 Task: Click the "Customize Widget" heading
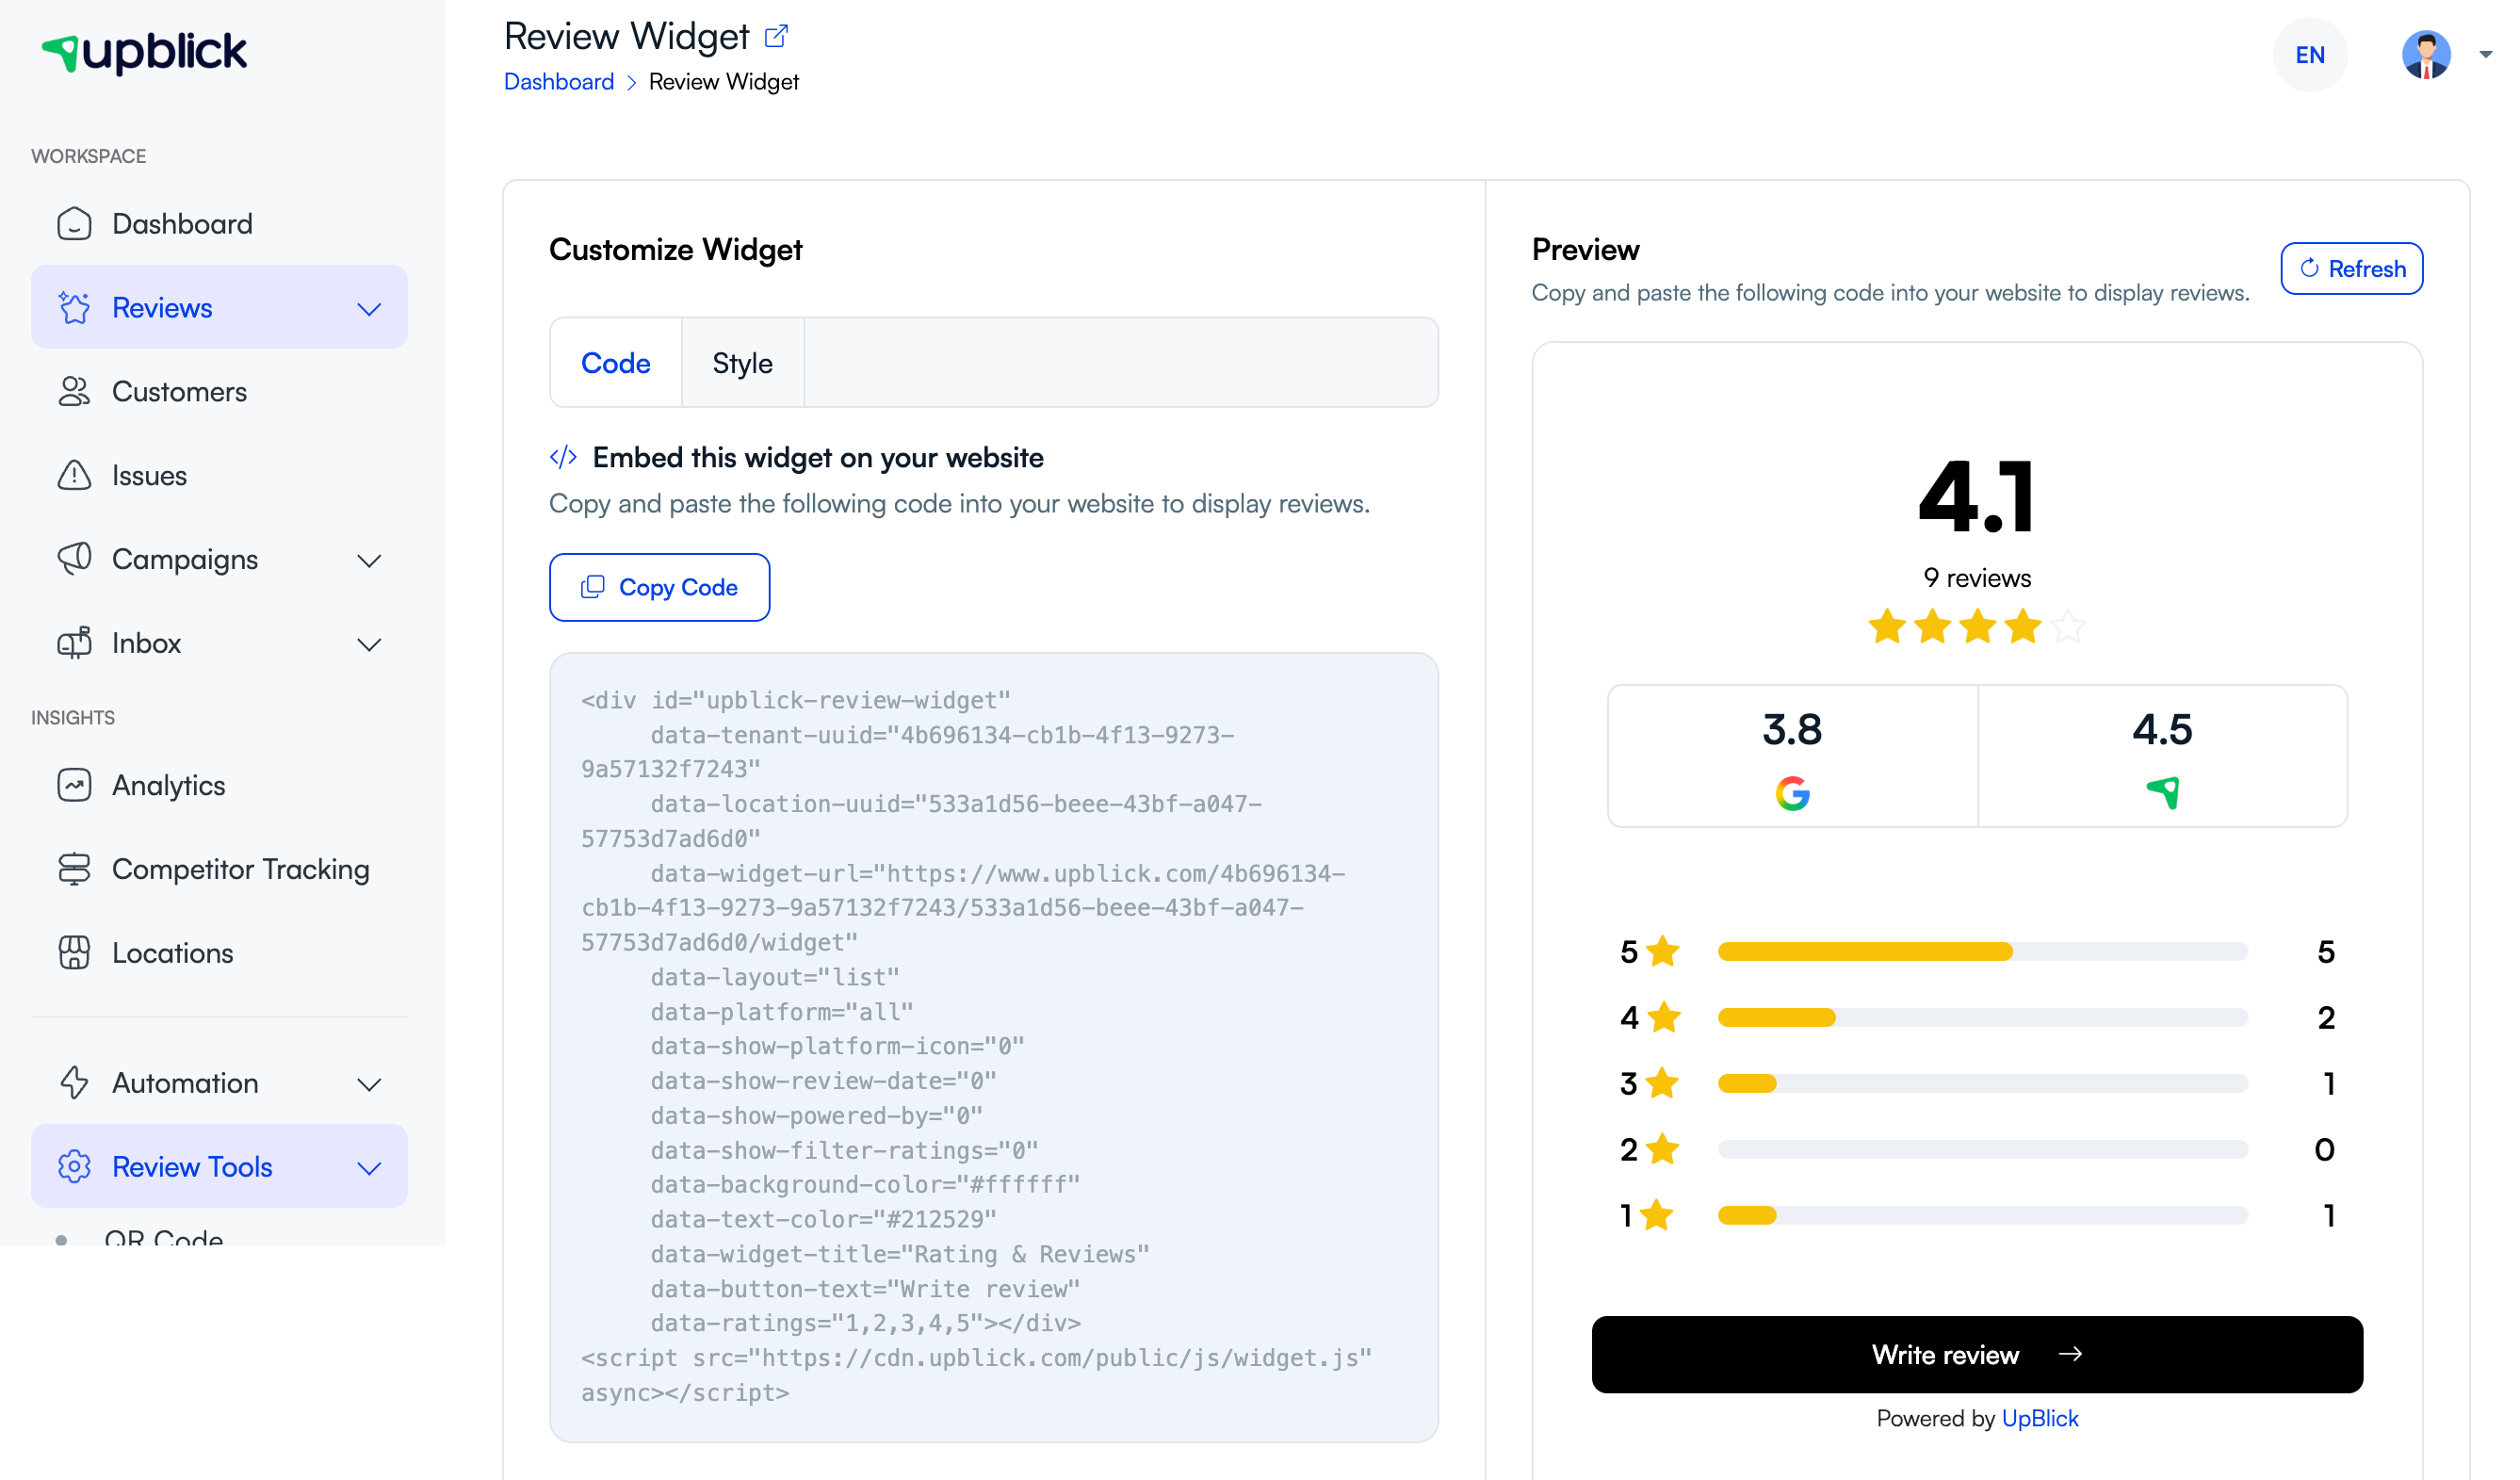click(x=676, y=250)
